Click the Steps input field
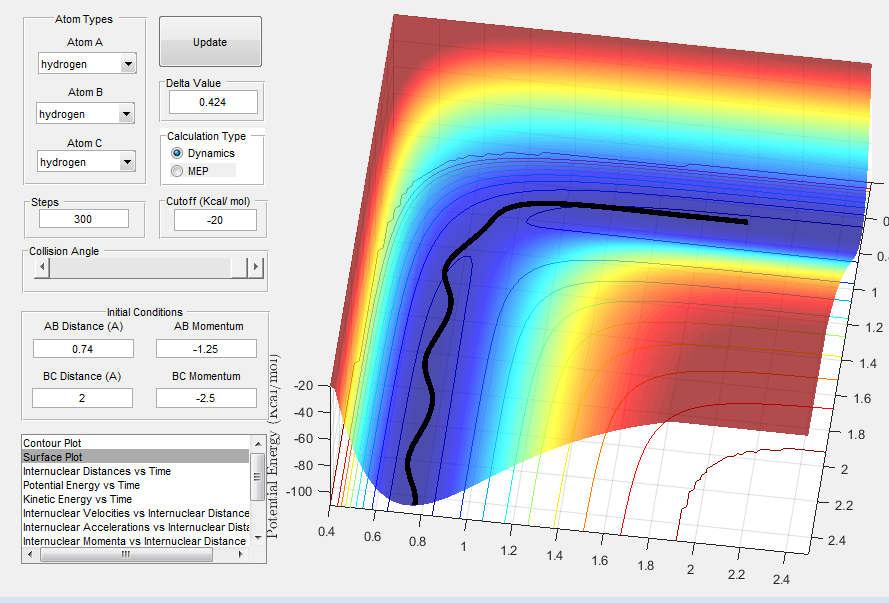Viewport: 889px width, 603px height. coord(84,219)
